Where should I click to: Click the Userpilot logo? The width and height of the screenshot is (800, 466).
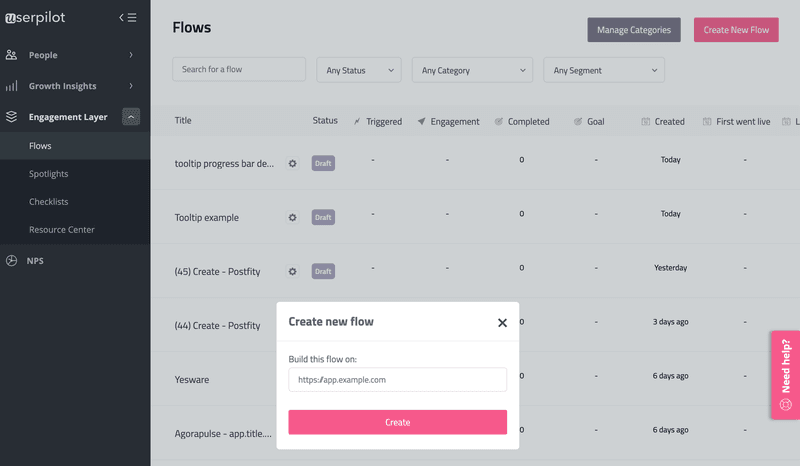tap(36, 17)
